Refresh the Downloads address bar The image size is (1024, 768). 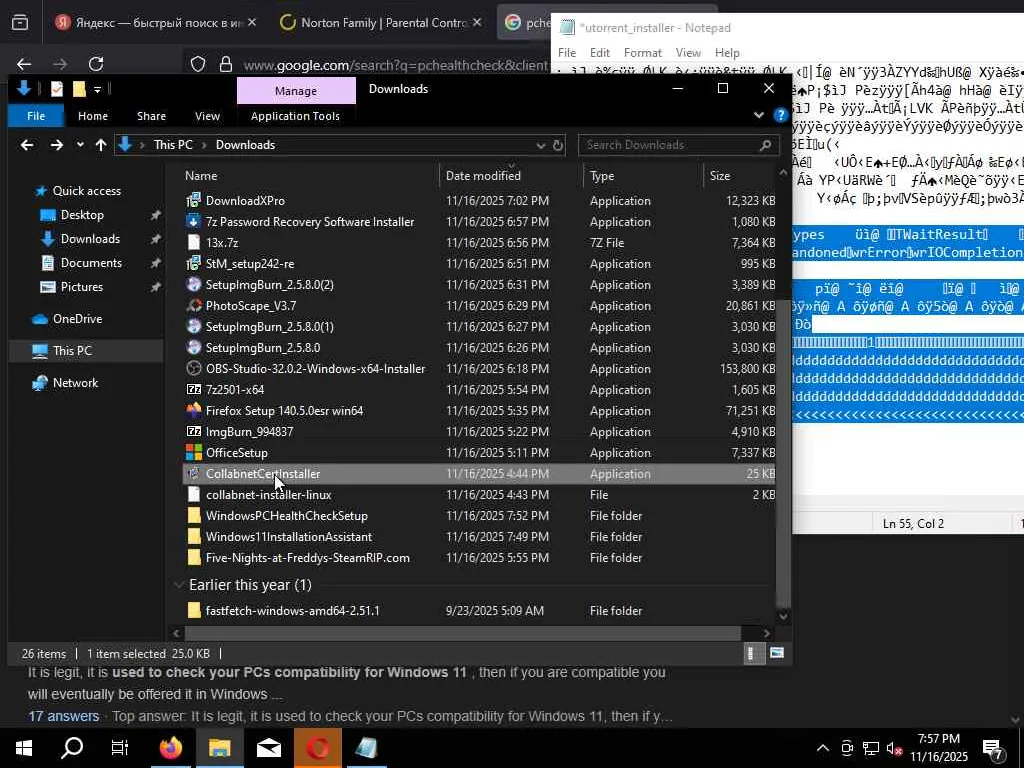tap(558, 145)
